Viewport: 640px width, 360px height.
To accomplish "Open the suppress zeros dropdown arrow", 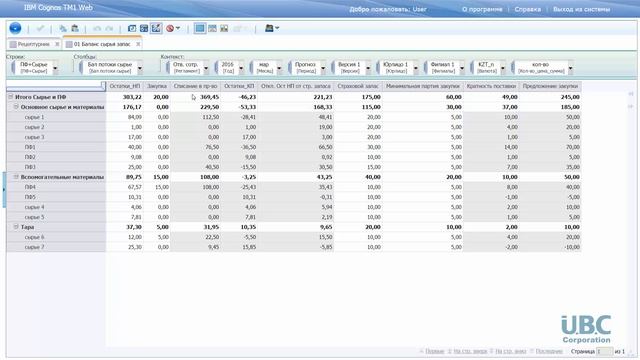I will coord(178,28).
